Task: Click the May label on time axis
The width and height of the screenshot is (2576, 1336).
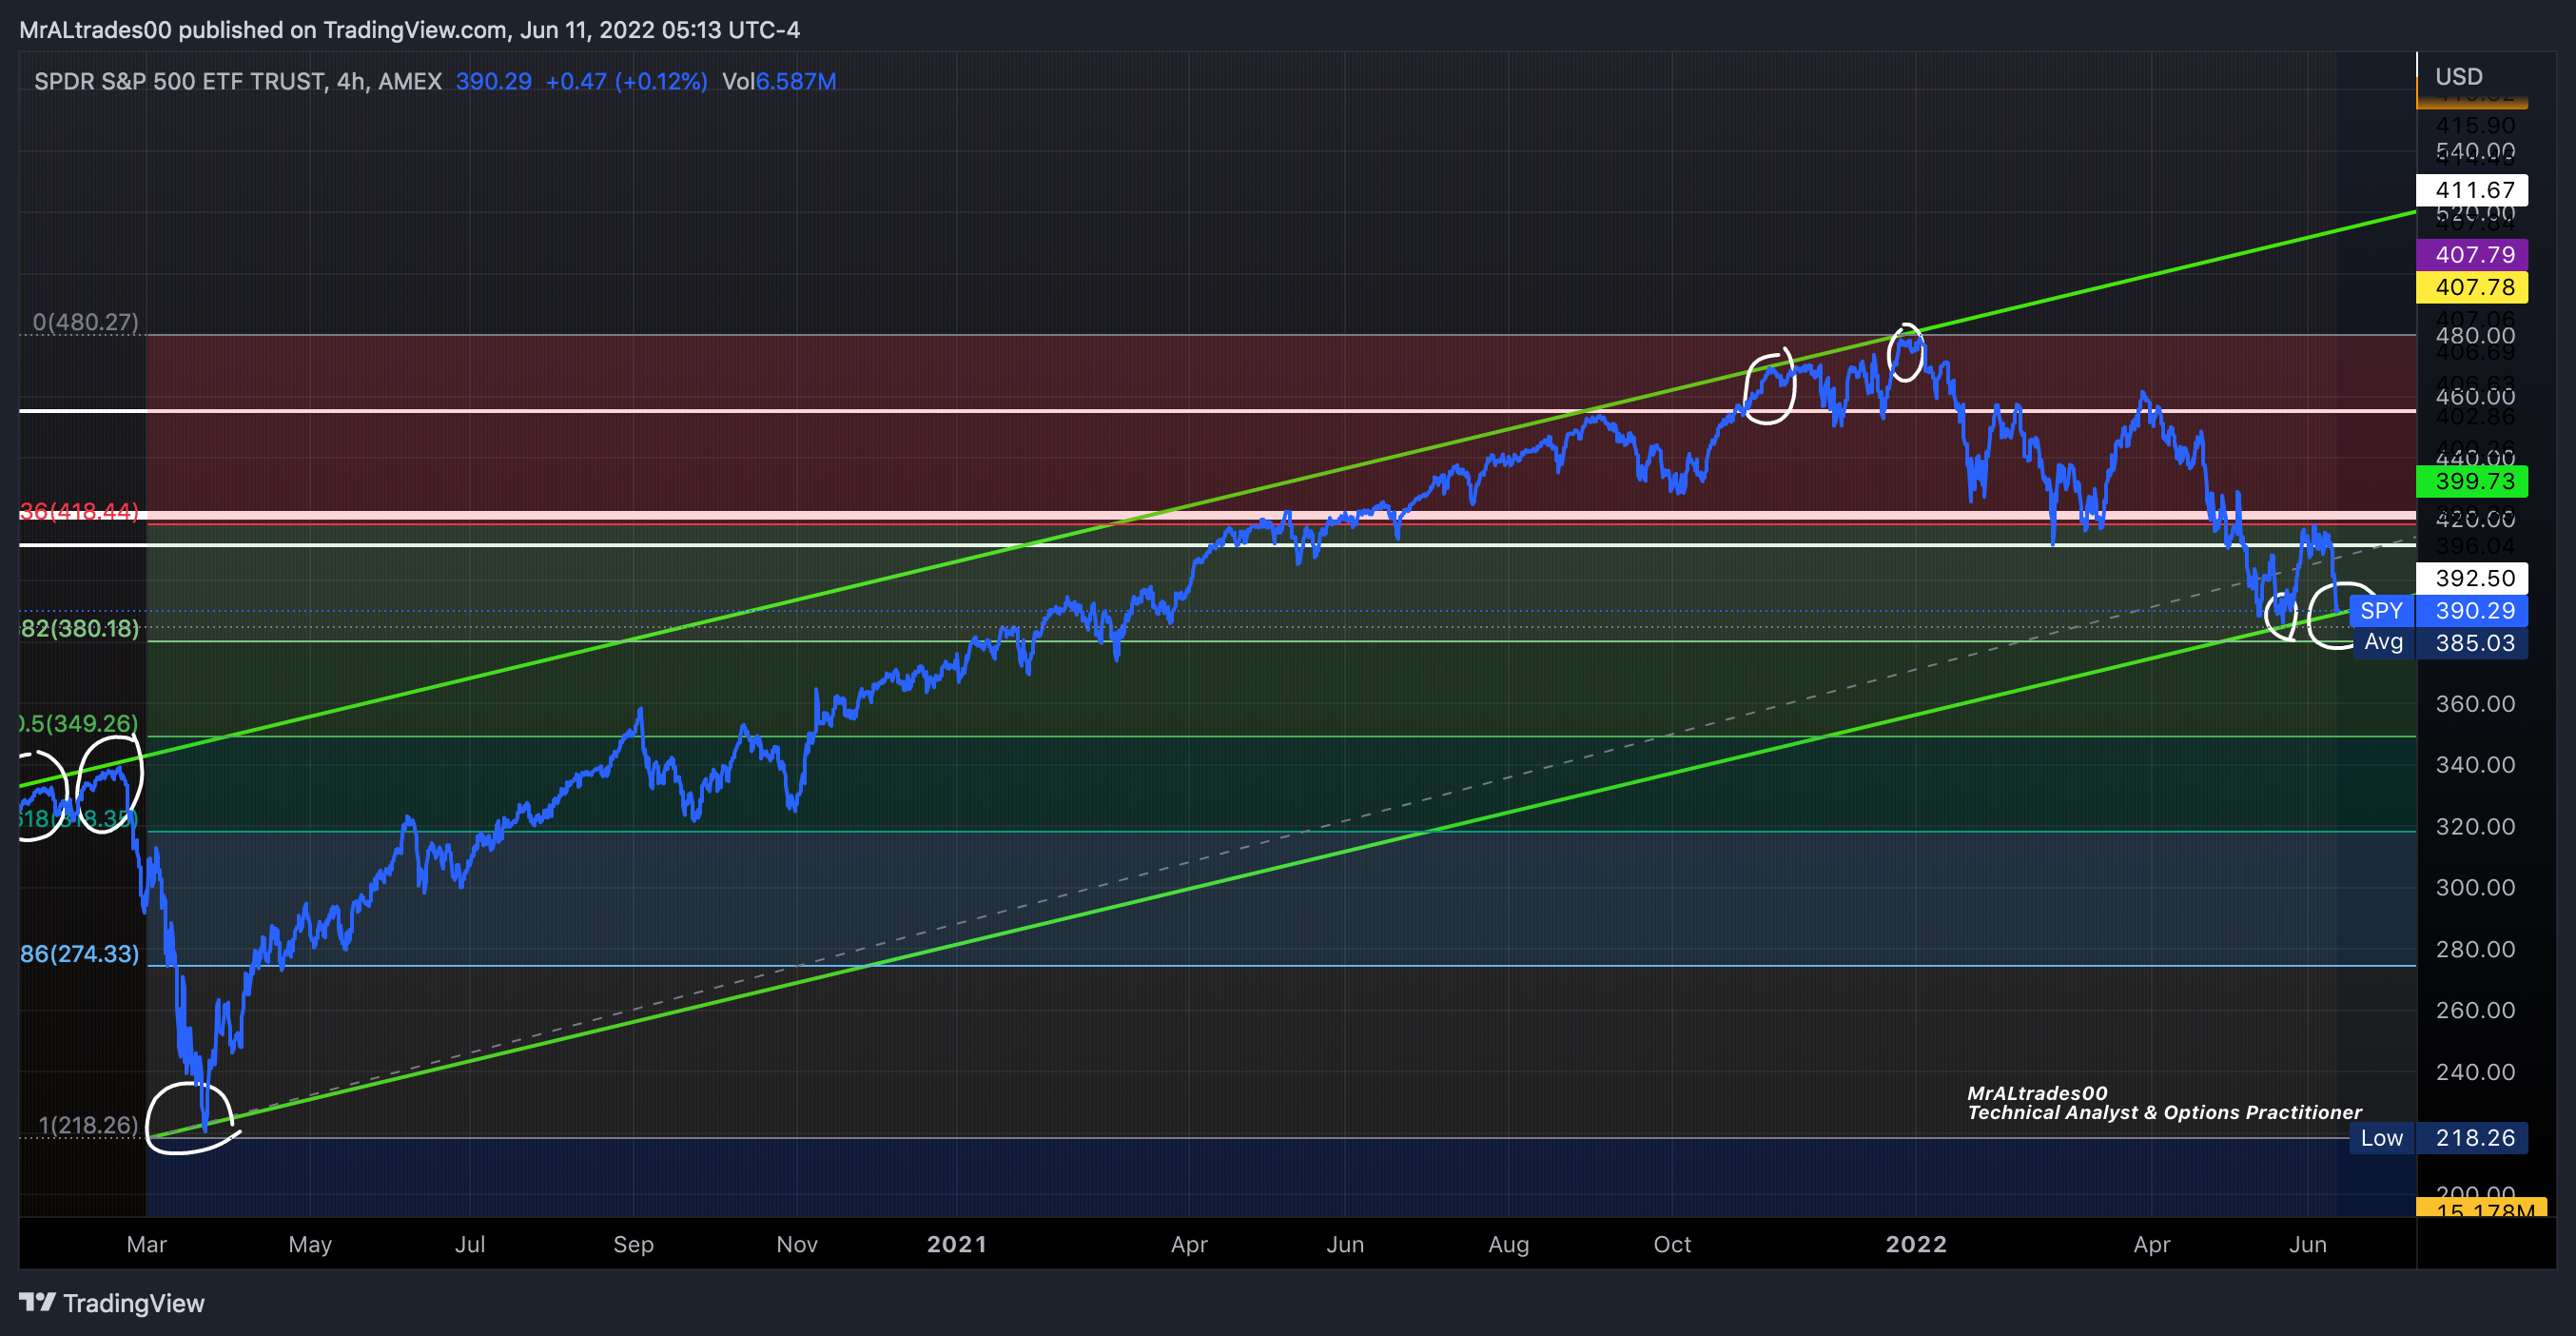Action: (310, 1245)
